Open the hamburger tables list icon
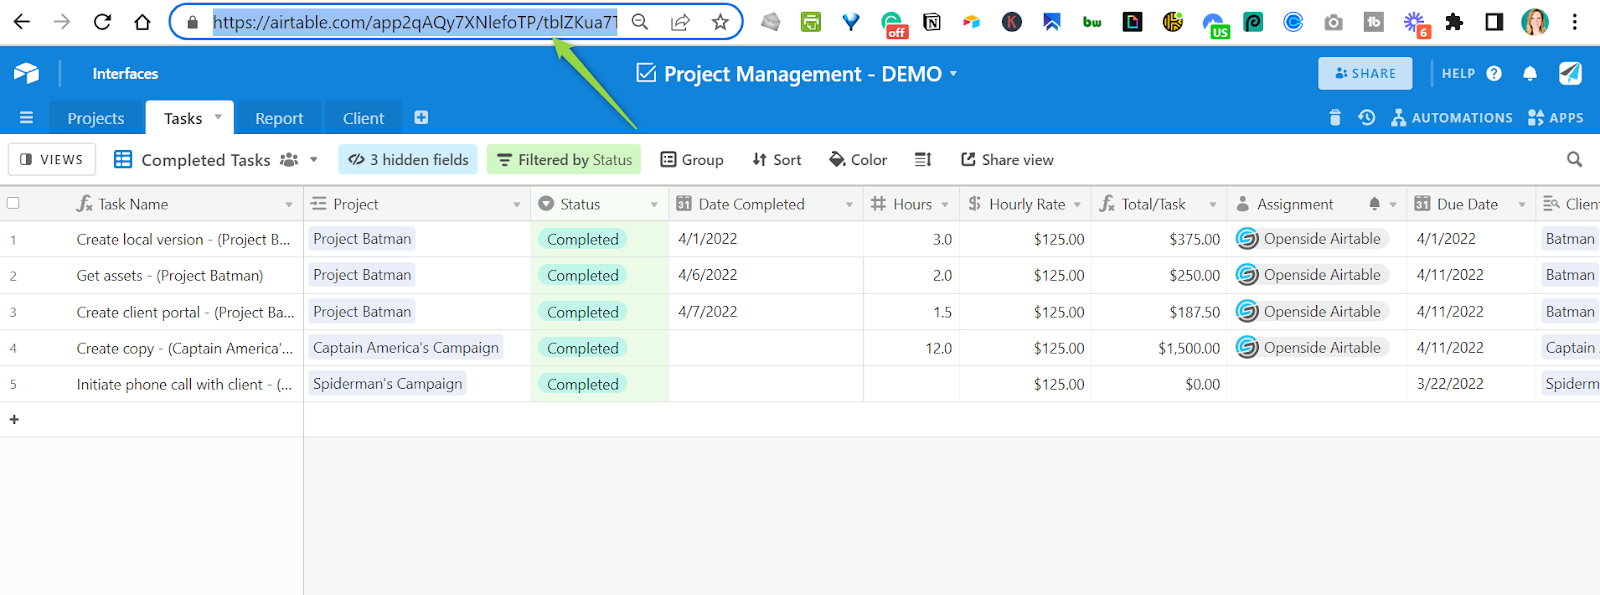The height and width of the screenshot is (595, 1600). [26, 118]
